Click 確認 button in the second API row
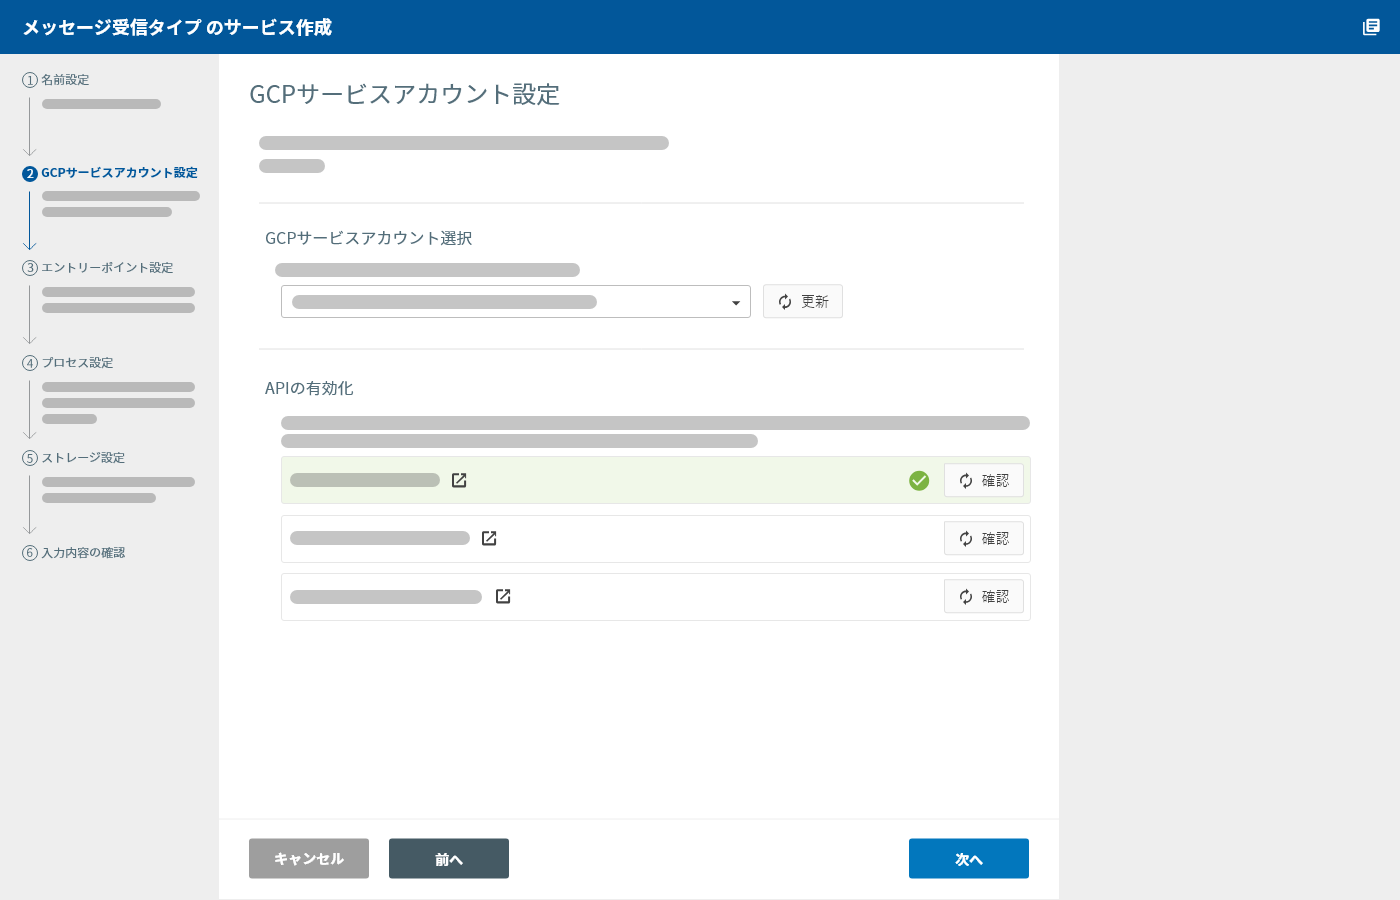The height and width of the screenshot is (900, 1400). (984, 539)
